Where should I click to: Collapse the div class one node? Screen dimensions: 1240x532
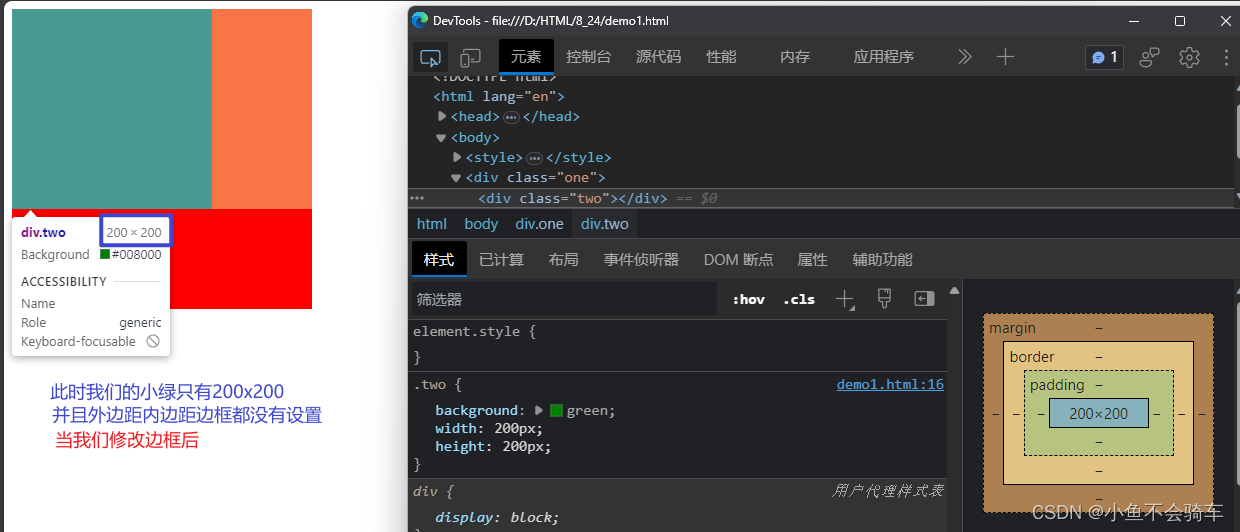click(456, 178)
